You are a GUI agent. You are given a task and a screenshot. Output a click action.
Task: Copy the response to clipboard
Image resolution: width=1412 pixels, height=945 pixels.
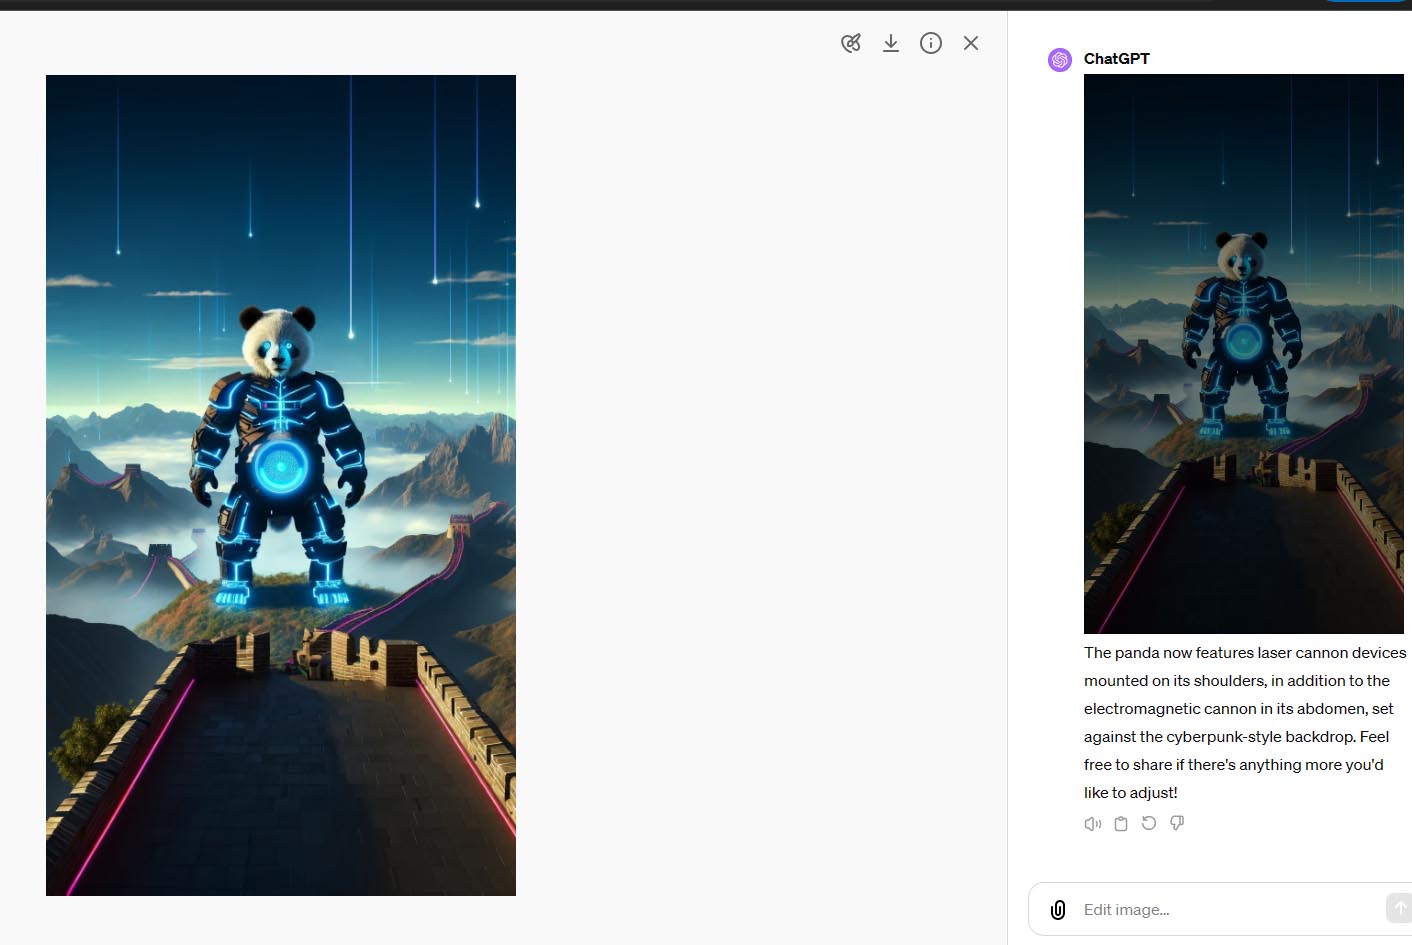1121,824
